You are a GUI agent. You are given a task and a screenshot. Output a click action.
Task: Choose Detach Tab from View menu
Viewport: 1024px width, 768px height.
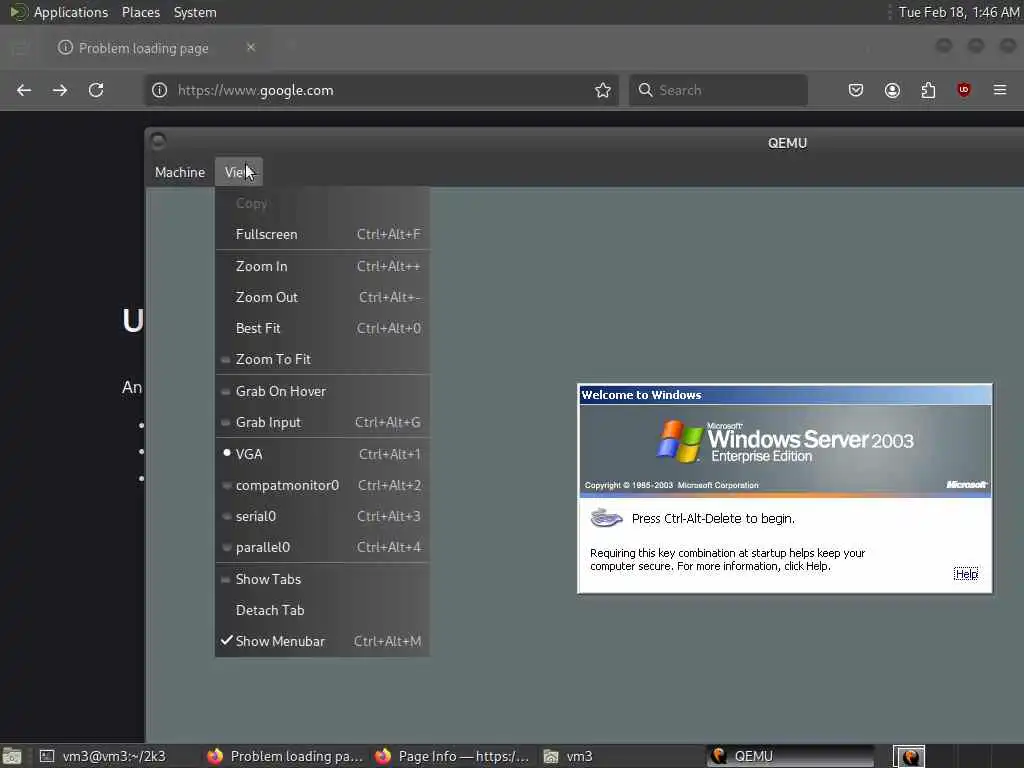coord(322,610)
